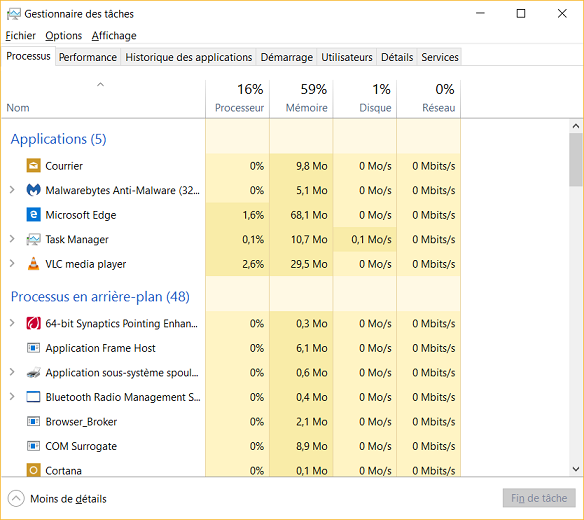This screenshot has height=520, width=584.
Task: Click COM Surrogate 8,9 Mo memory value
Action: [x=312, y=447]
